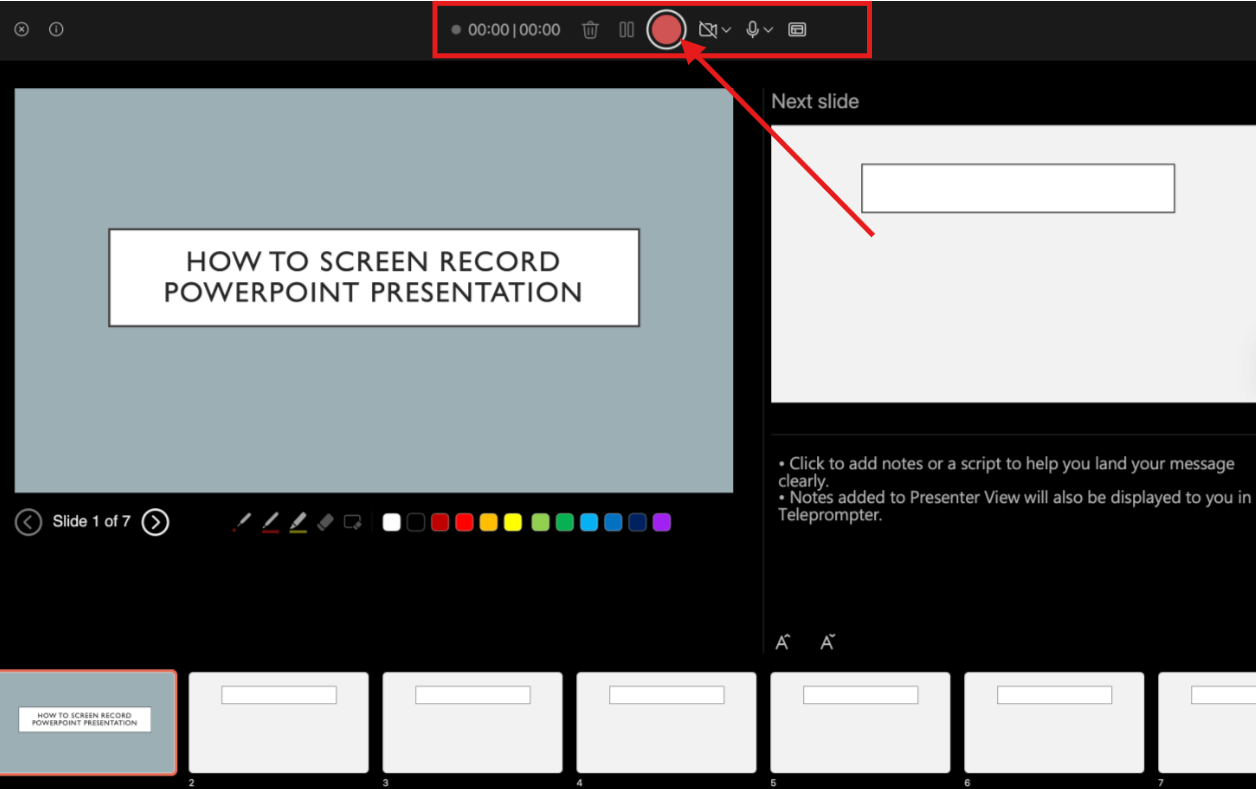1256x789 pixels.
Task: Expand the camera options dropdown arrow
Action: (726, 30)
